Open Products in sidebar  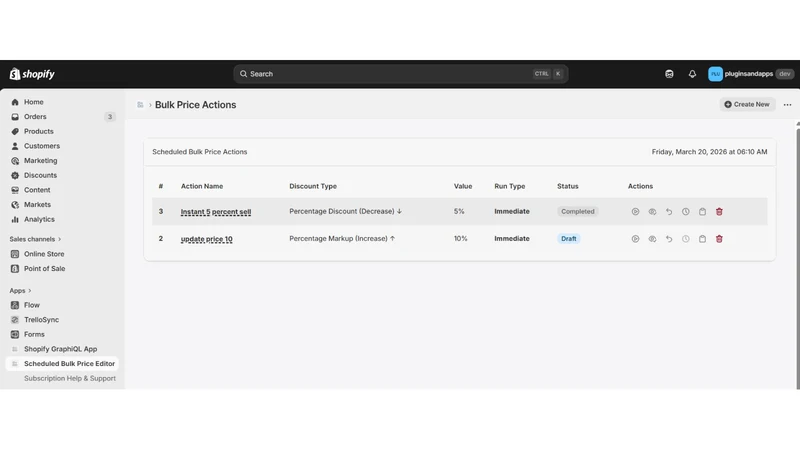(38, 132)
